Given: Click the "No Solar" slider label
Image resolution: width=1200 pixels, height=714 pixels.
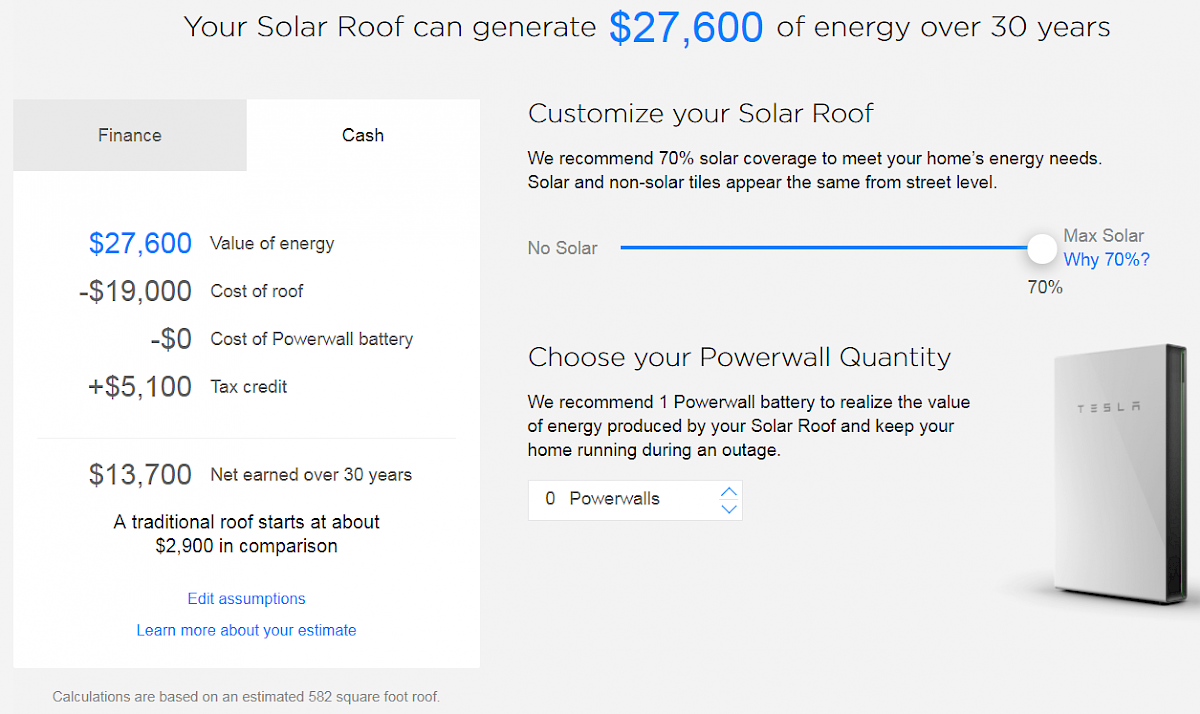Looking at the screenshot, I should point(562,248).
